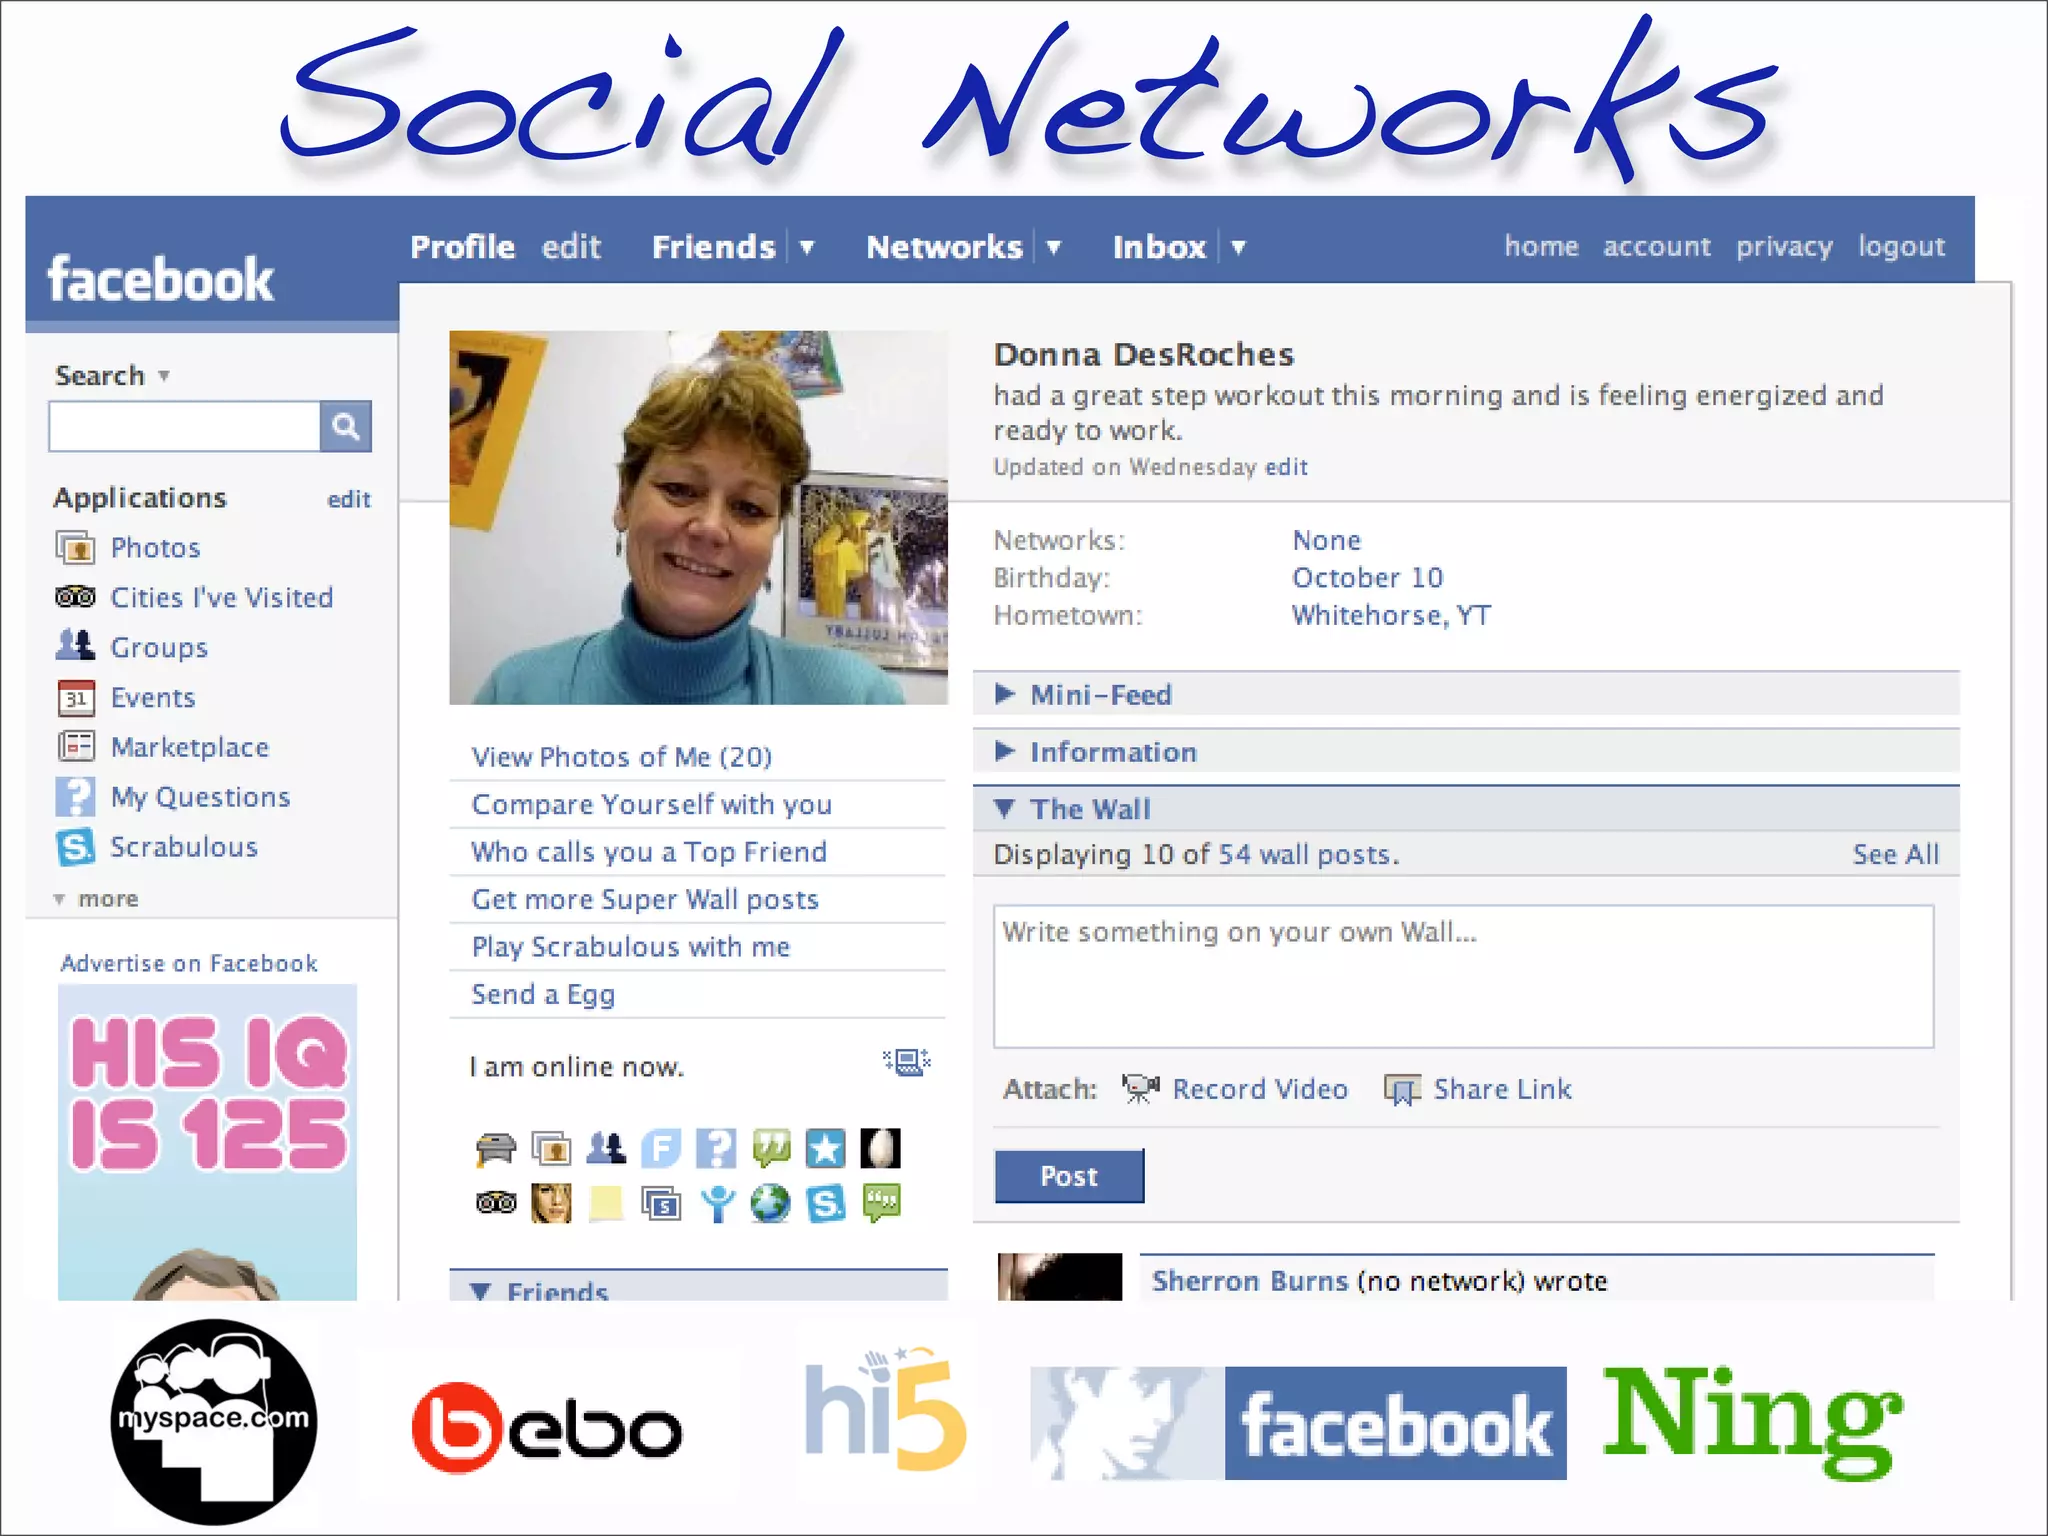Click the My Questions question-mark icon

[76, 797]
